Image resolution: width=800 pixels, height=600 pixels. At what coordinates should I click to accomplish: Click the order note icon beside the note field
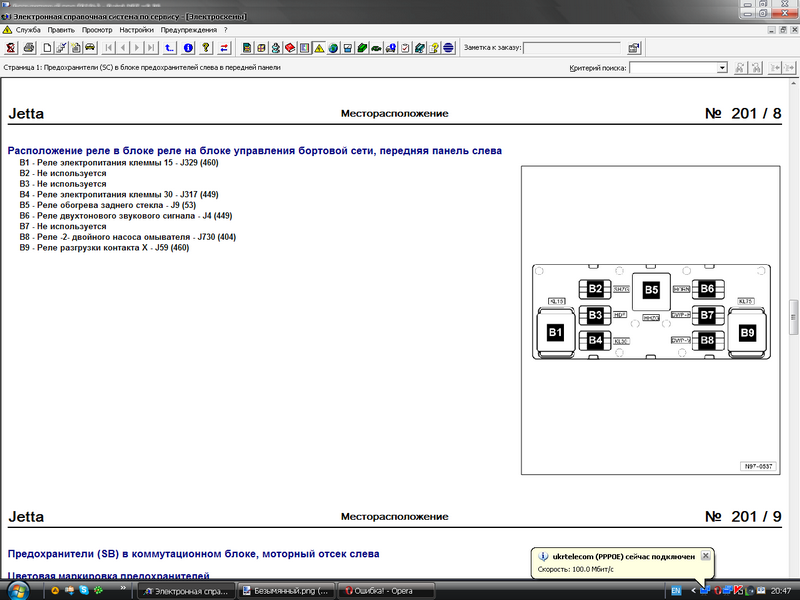pyautogui.click(x=634, y=48)
